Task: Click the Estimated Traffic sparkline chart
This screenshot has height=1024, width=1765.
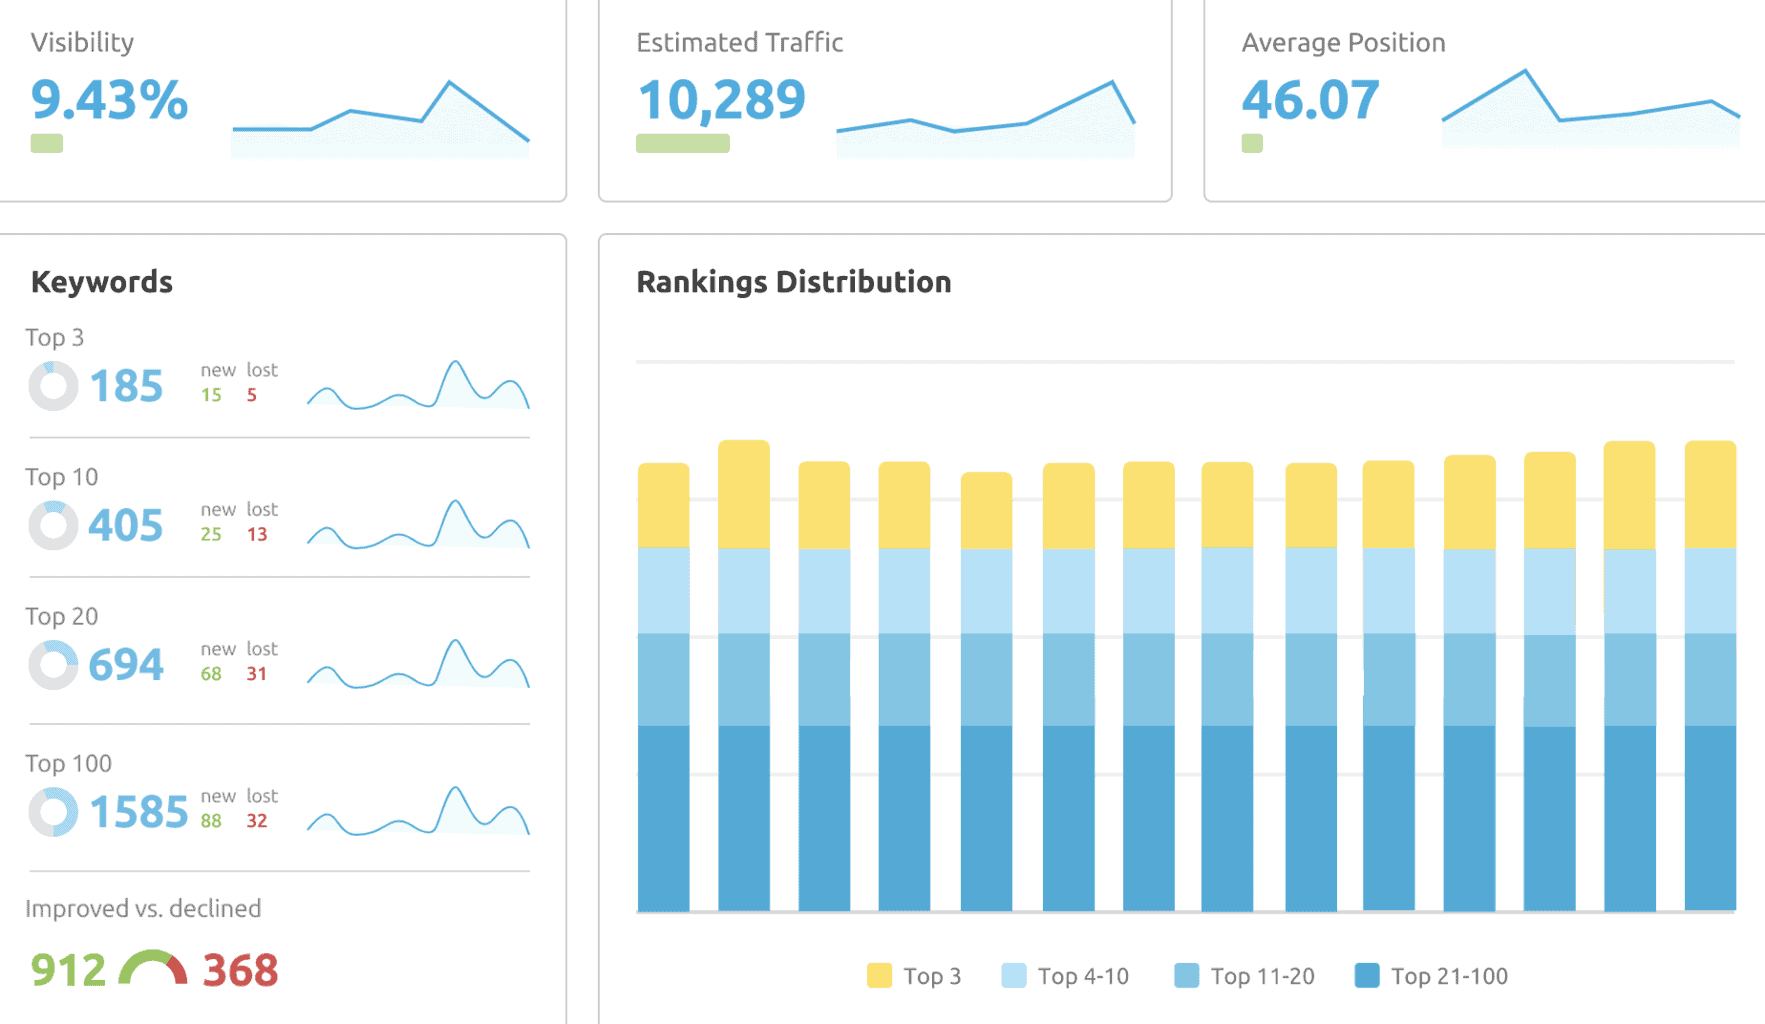Action: [x=985, y=120]
